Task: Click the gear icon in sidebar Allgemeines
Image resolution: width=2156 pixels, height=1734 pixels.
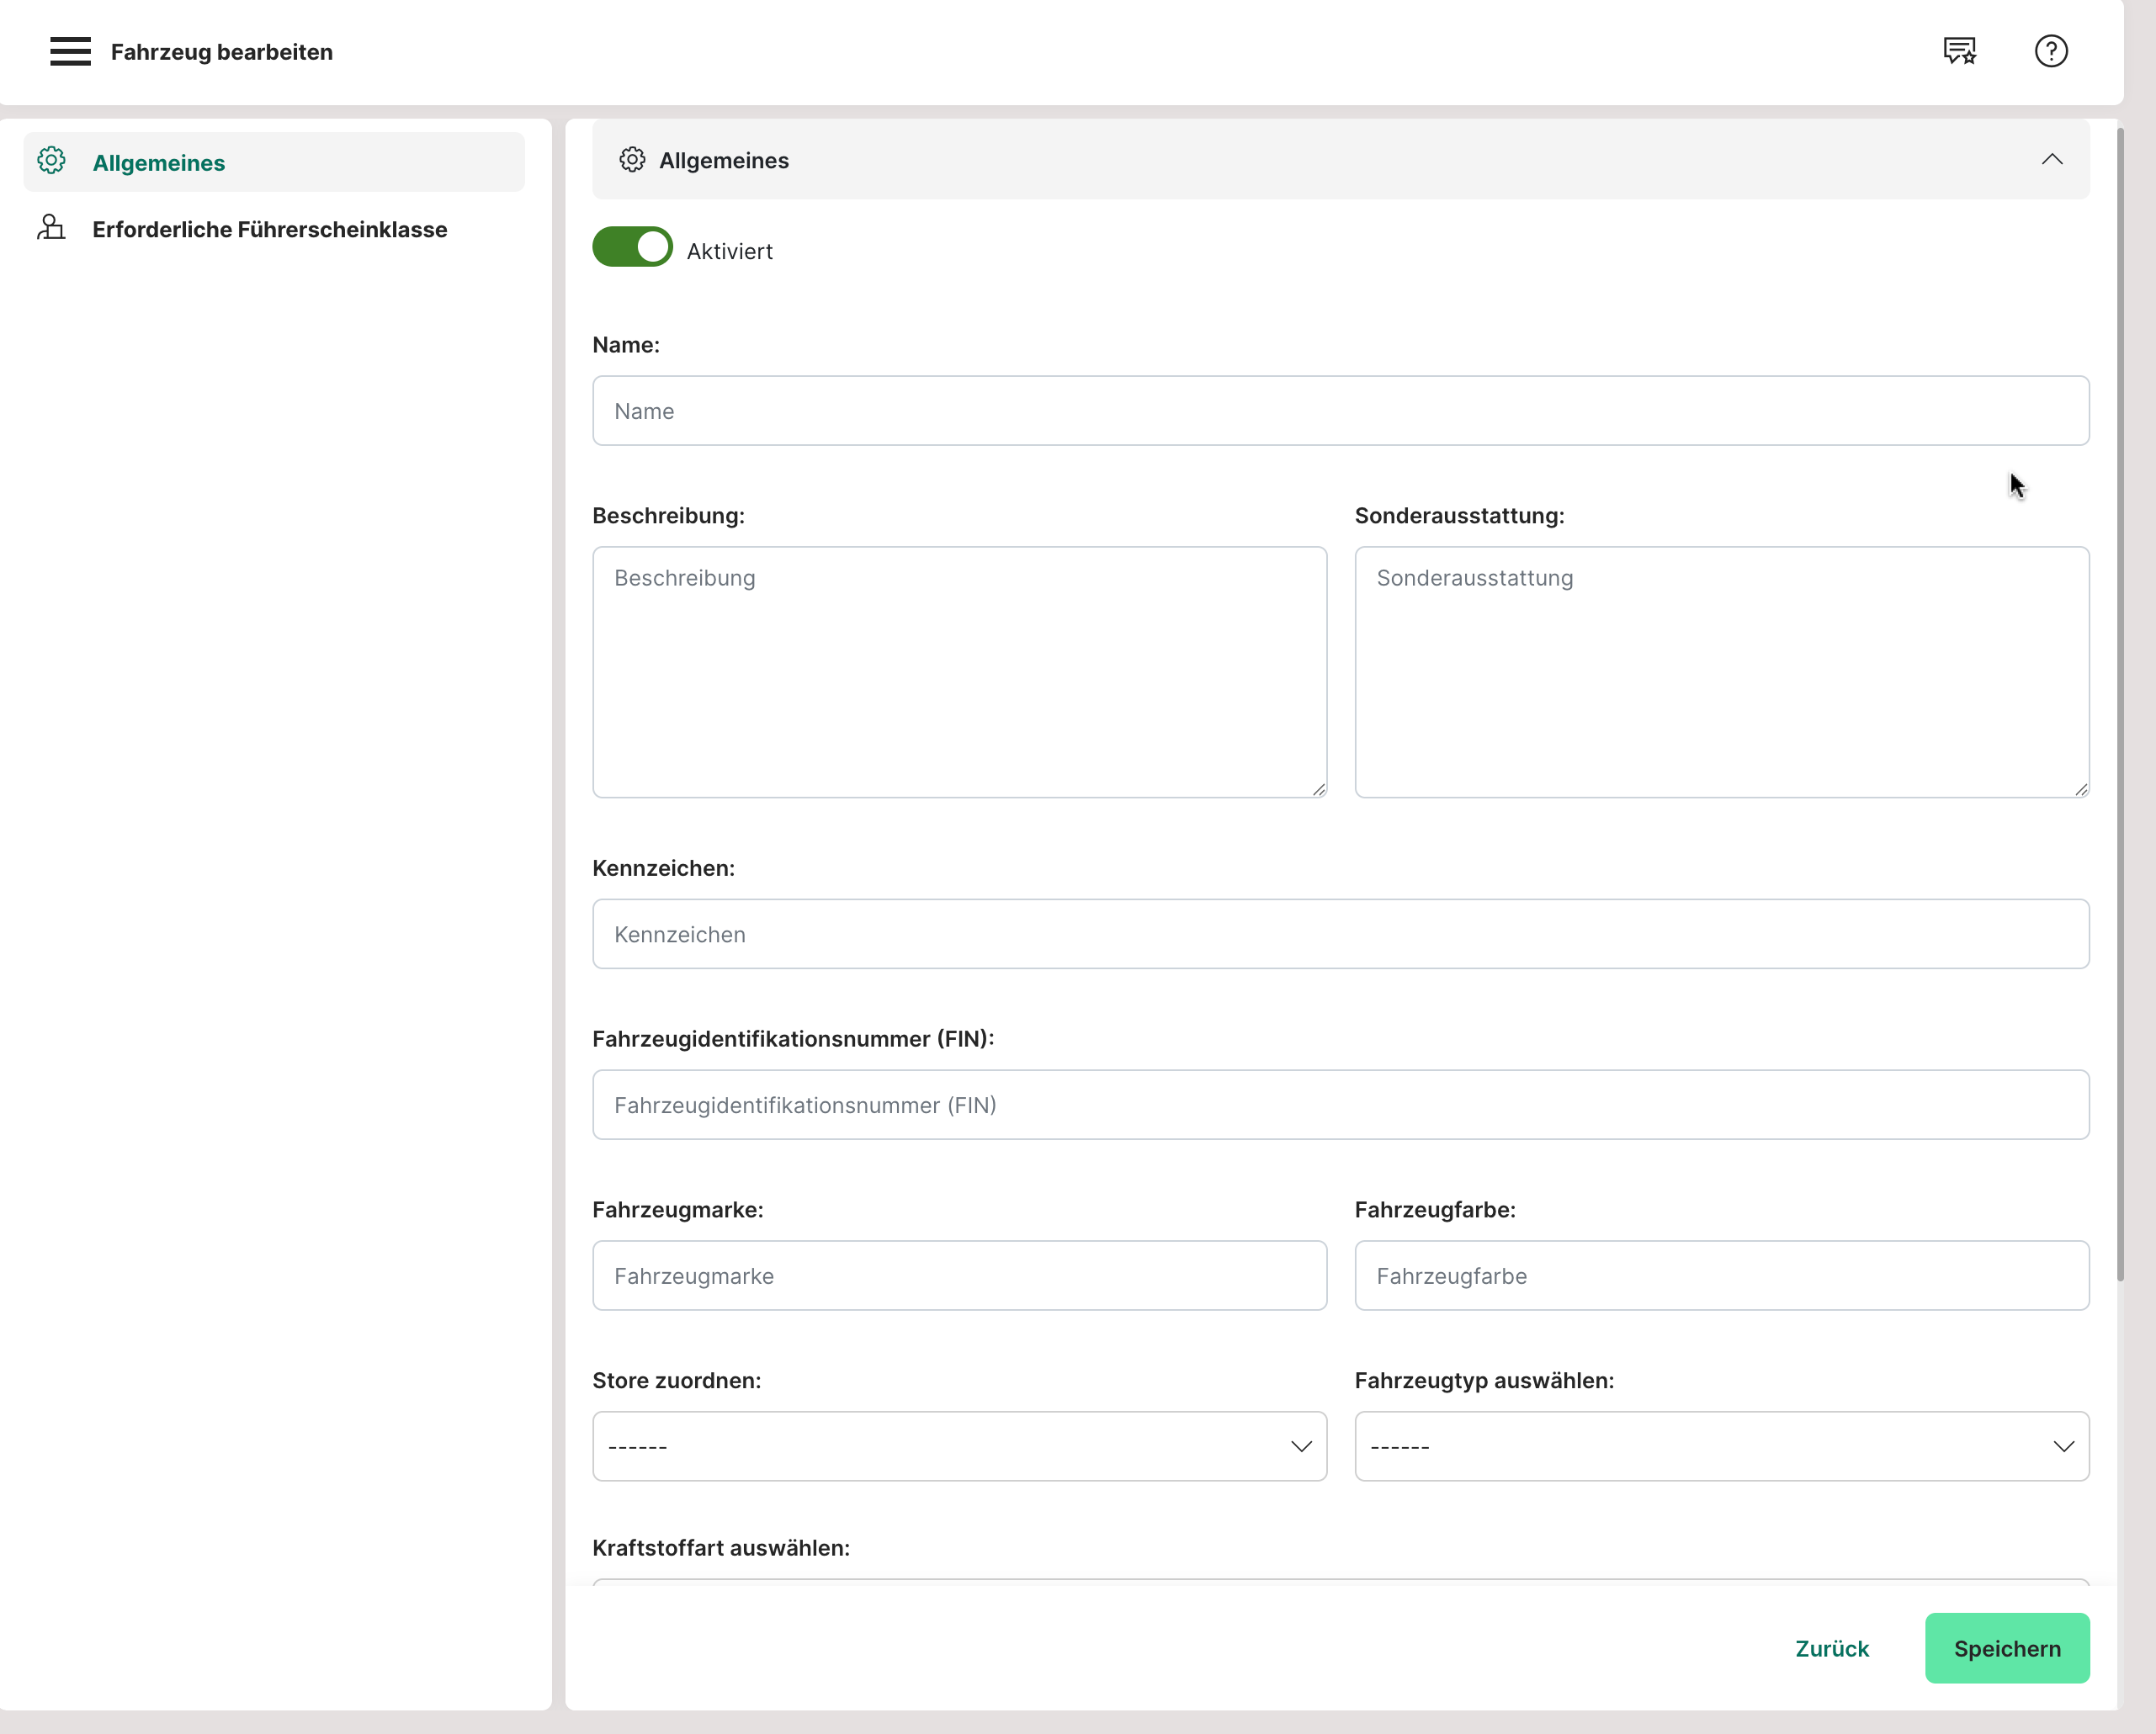Action: click(52, 161)
